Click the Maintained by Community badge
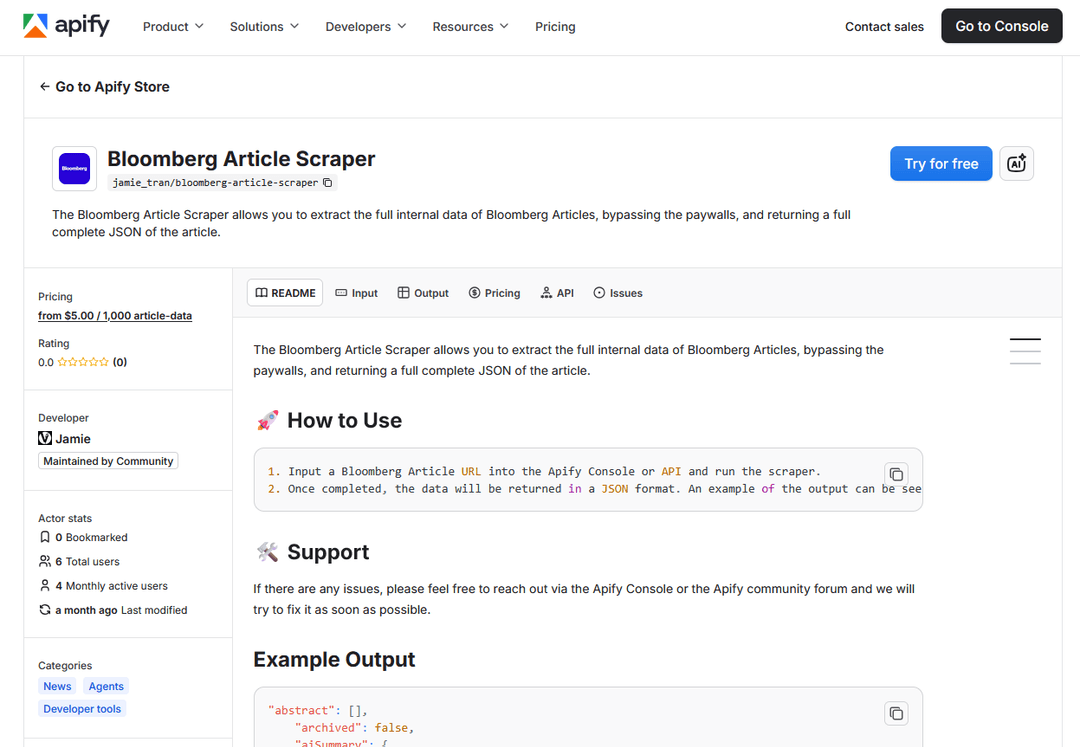Image resolution: width=1080 pixels, height=747 pixels. pos(108,461)
